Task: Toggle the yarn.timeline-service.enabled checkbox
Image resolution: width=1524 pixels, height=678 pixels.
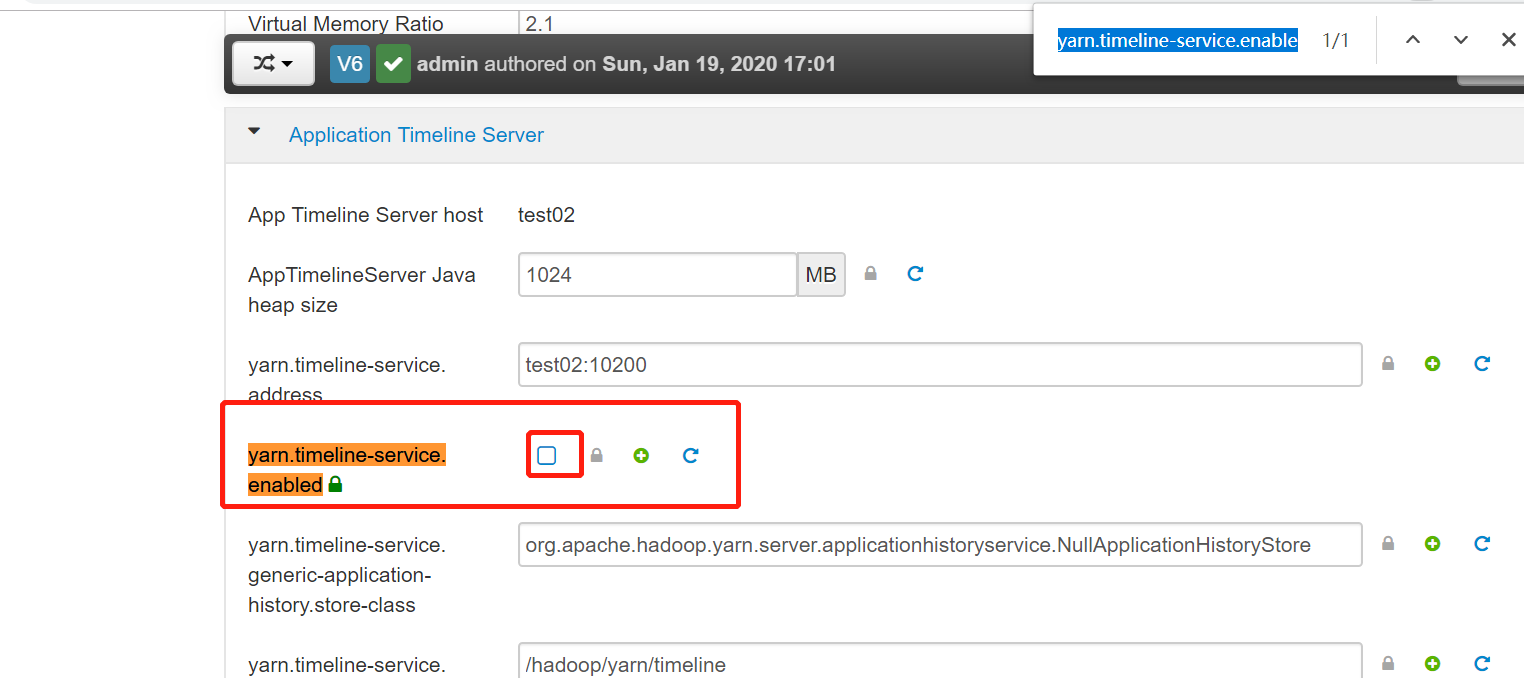Action: (x=547, y=456)
